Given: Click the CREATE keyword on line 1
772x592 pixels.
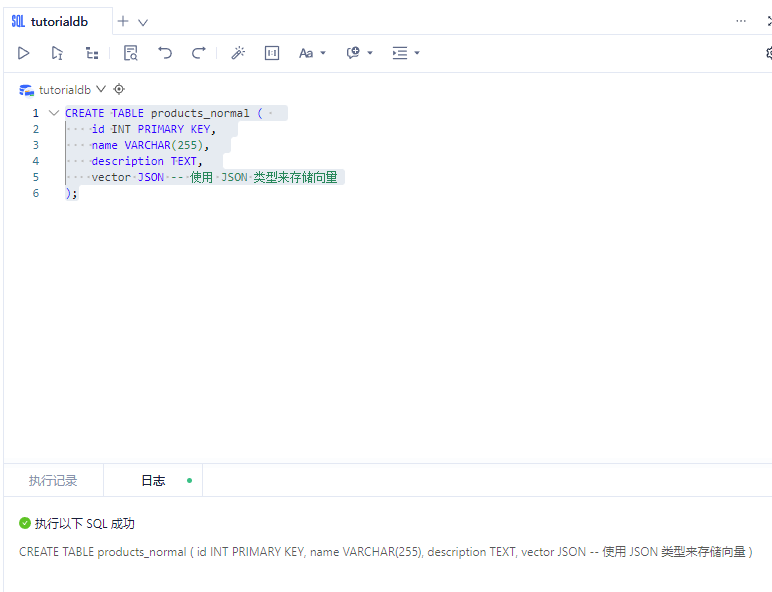Looking at the screenshot, I should tap(85, 113).
